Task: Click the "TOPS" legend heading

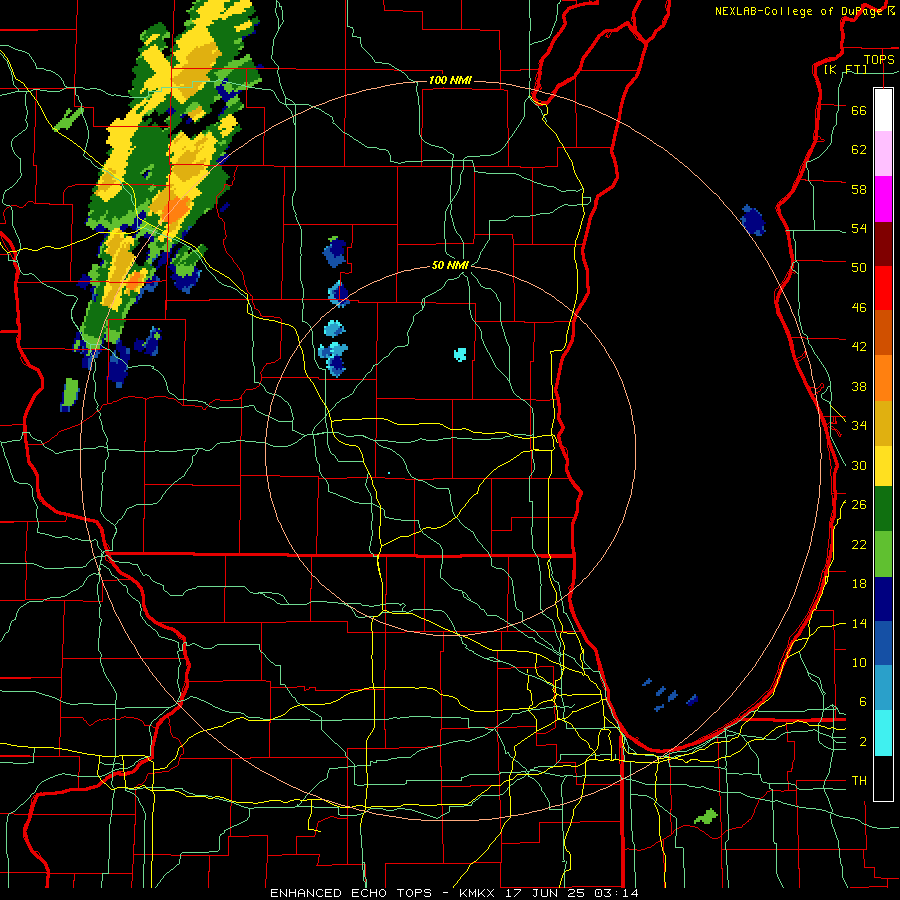Action: [879, 59]
